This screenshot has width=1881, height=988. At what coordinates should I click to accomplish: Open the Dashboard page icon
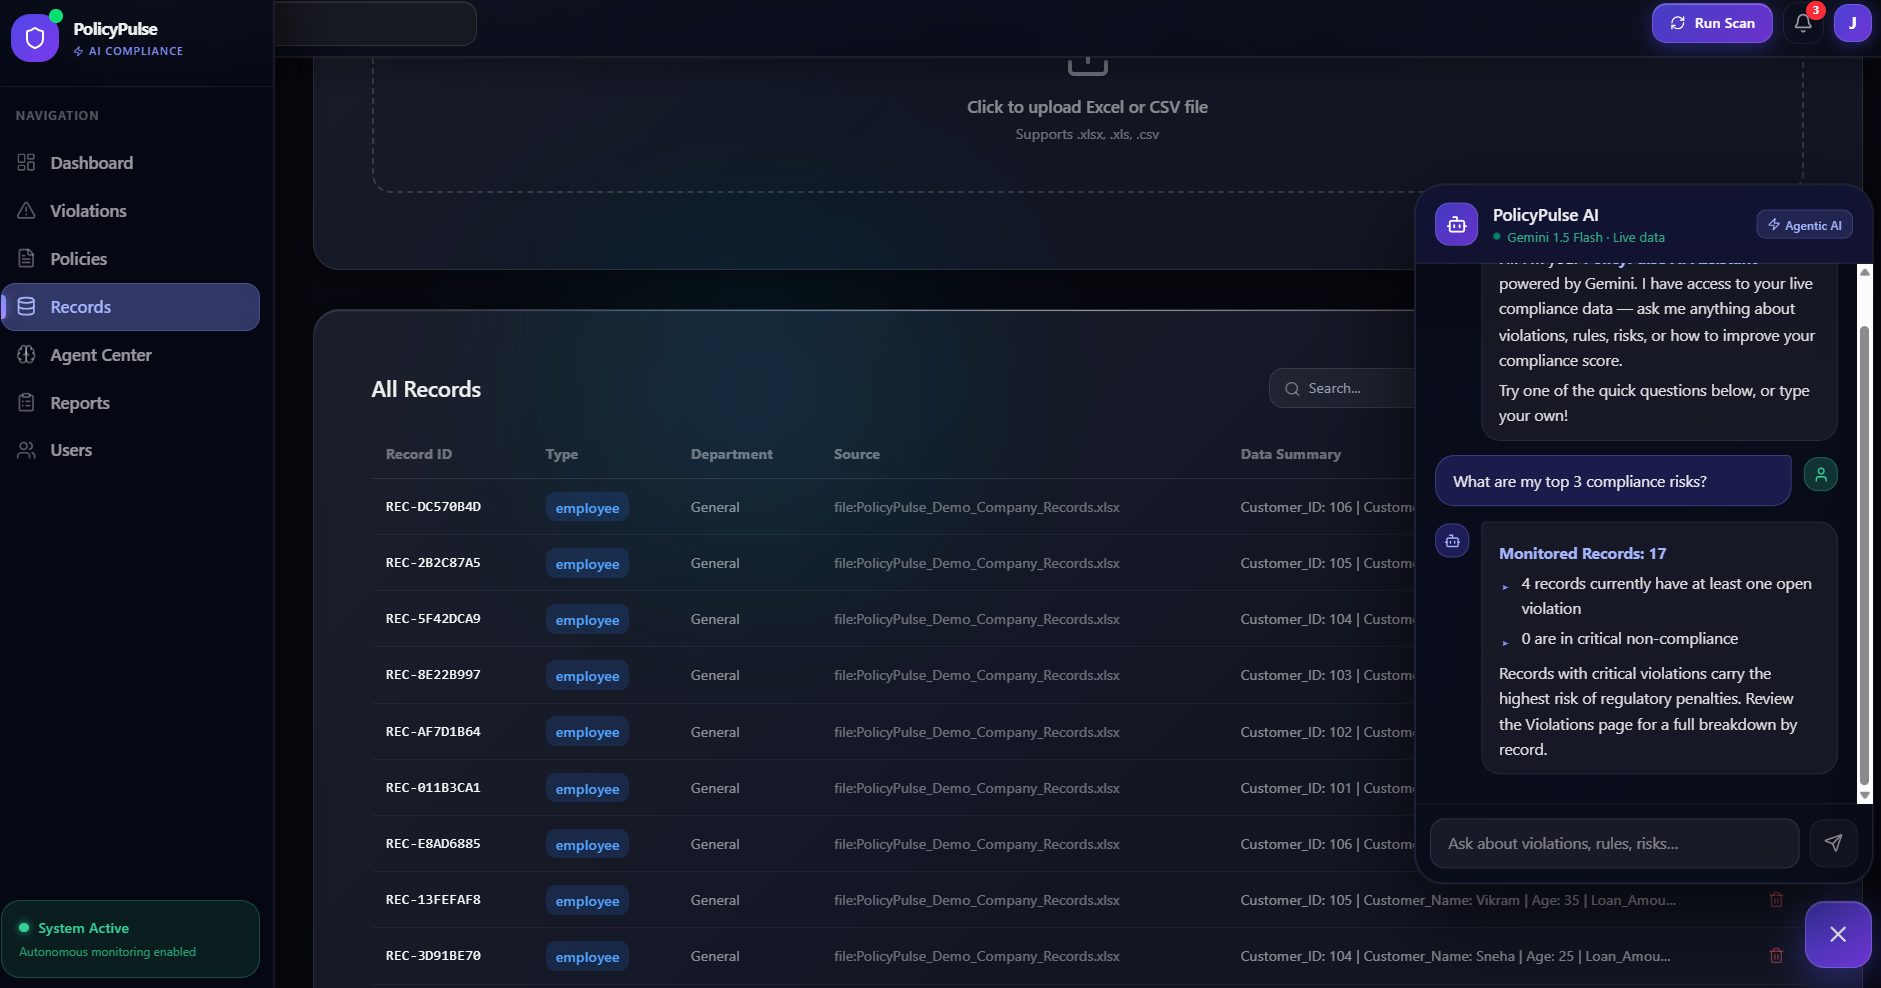pyautogui.click(x=26, y=163)
